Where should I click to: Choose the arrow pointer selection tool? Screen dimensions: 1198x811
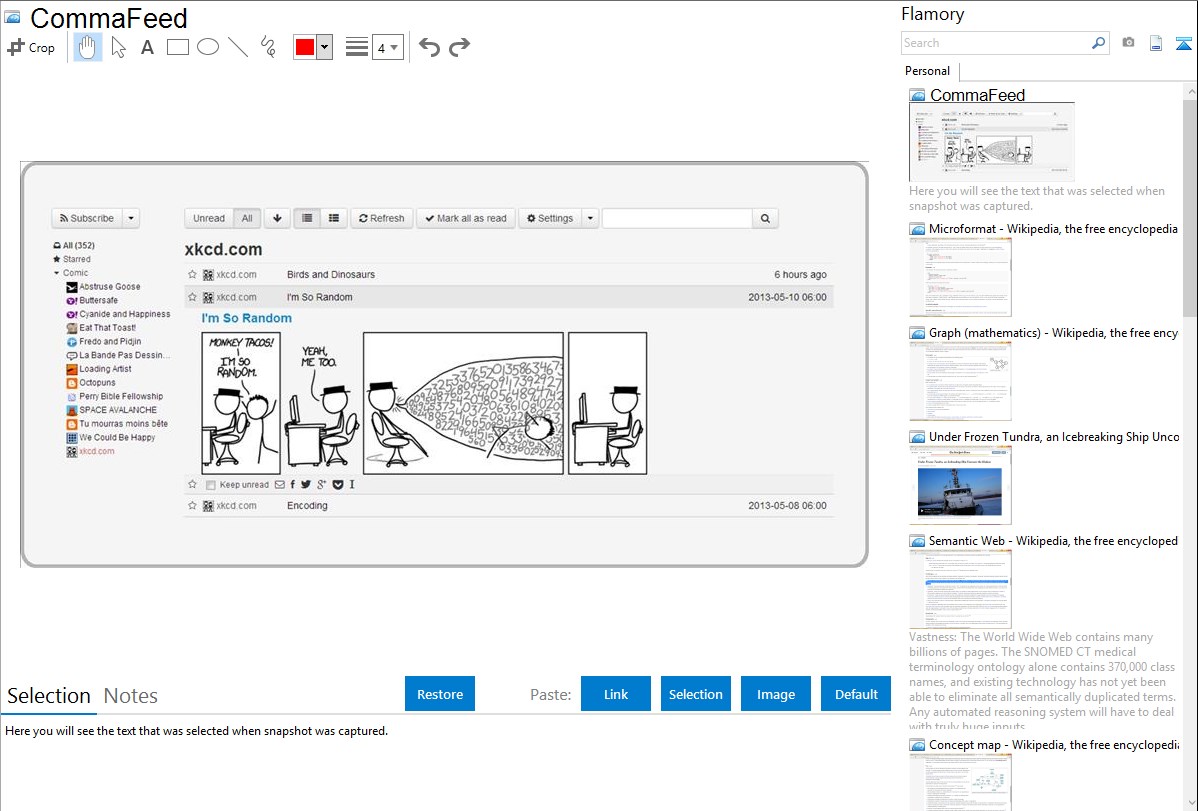click(118, 47)
